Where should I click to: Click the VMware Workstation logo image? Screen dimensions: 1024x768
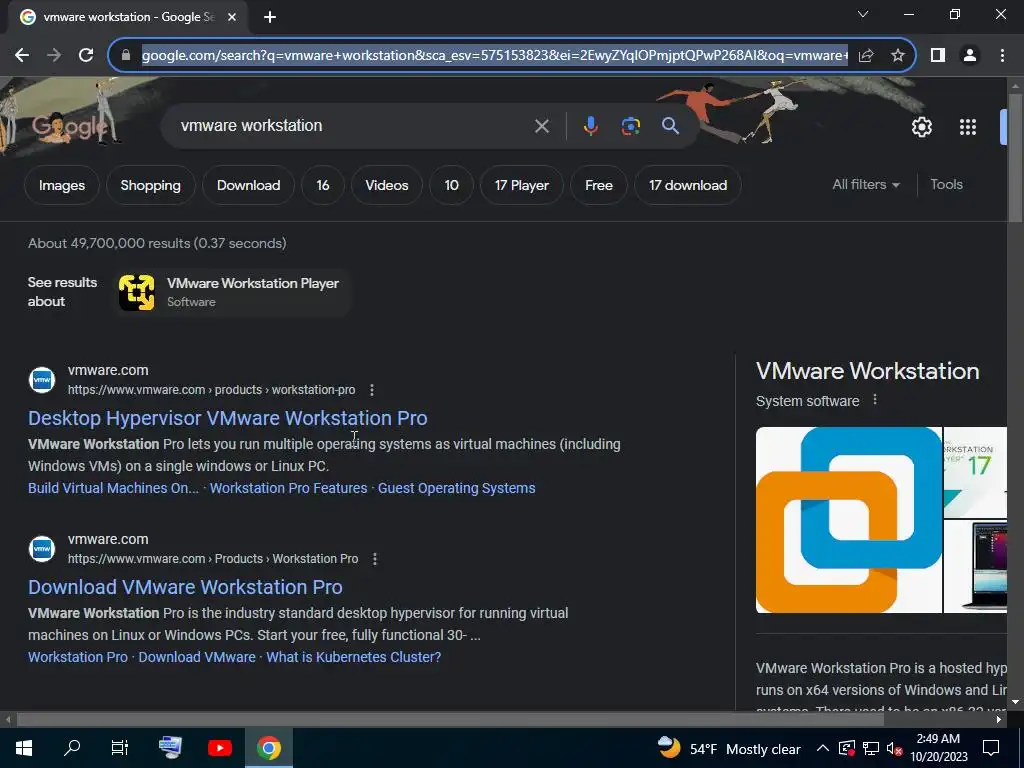click(849, 520)
